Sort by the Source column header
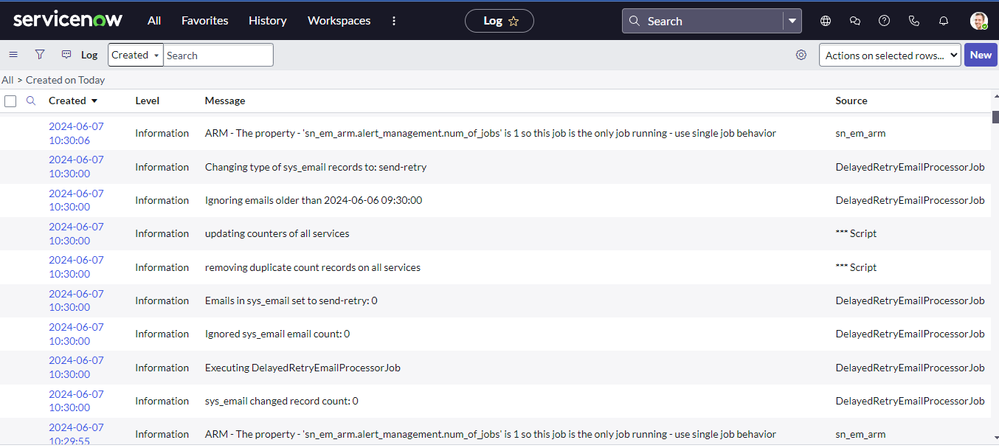 click(x=851, y=101)
